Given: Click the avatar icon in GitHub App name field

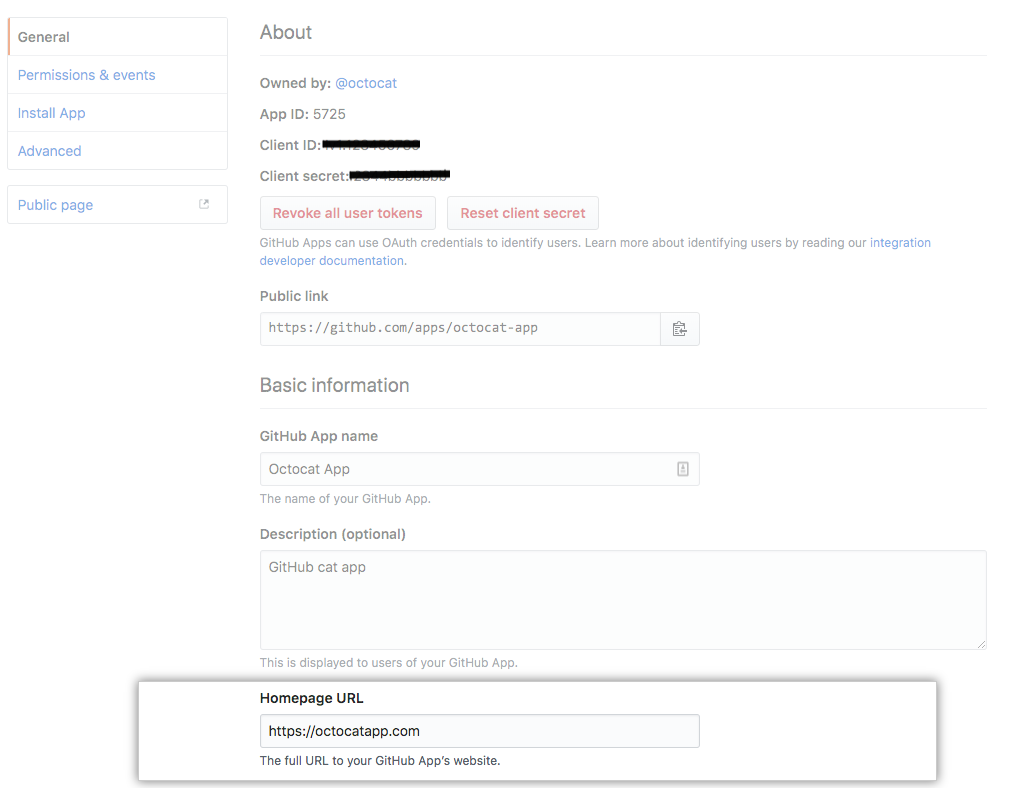Looking at the screenshot, I should pos(683,468).
